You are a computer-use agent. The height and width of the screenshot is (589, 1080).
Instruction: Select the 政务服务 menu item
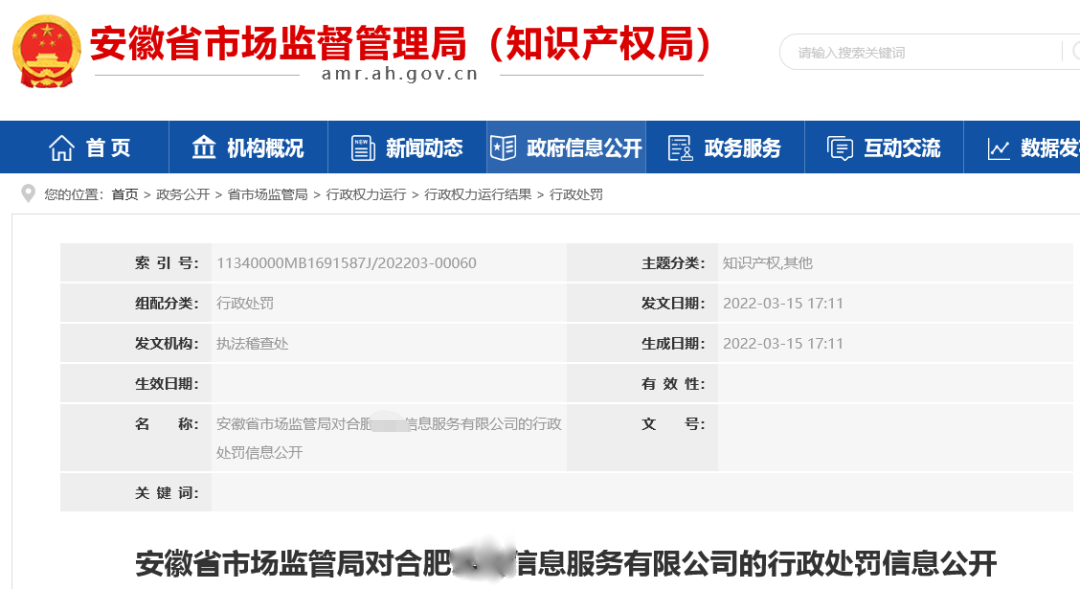[x=742, y=148]
